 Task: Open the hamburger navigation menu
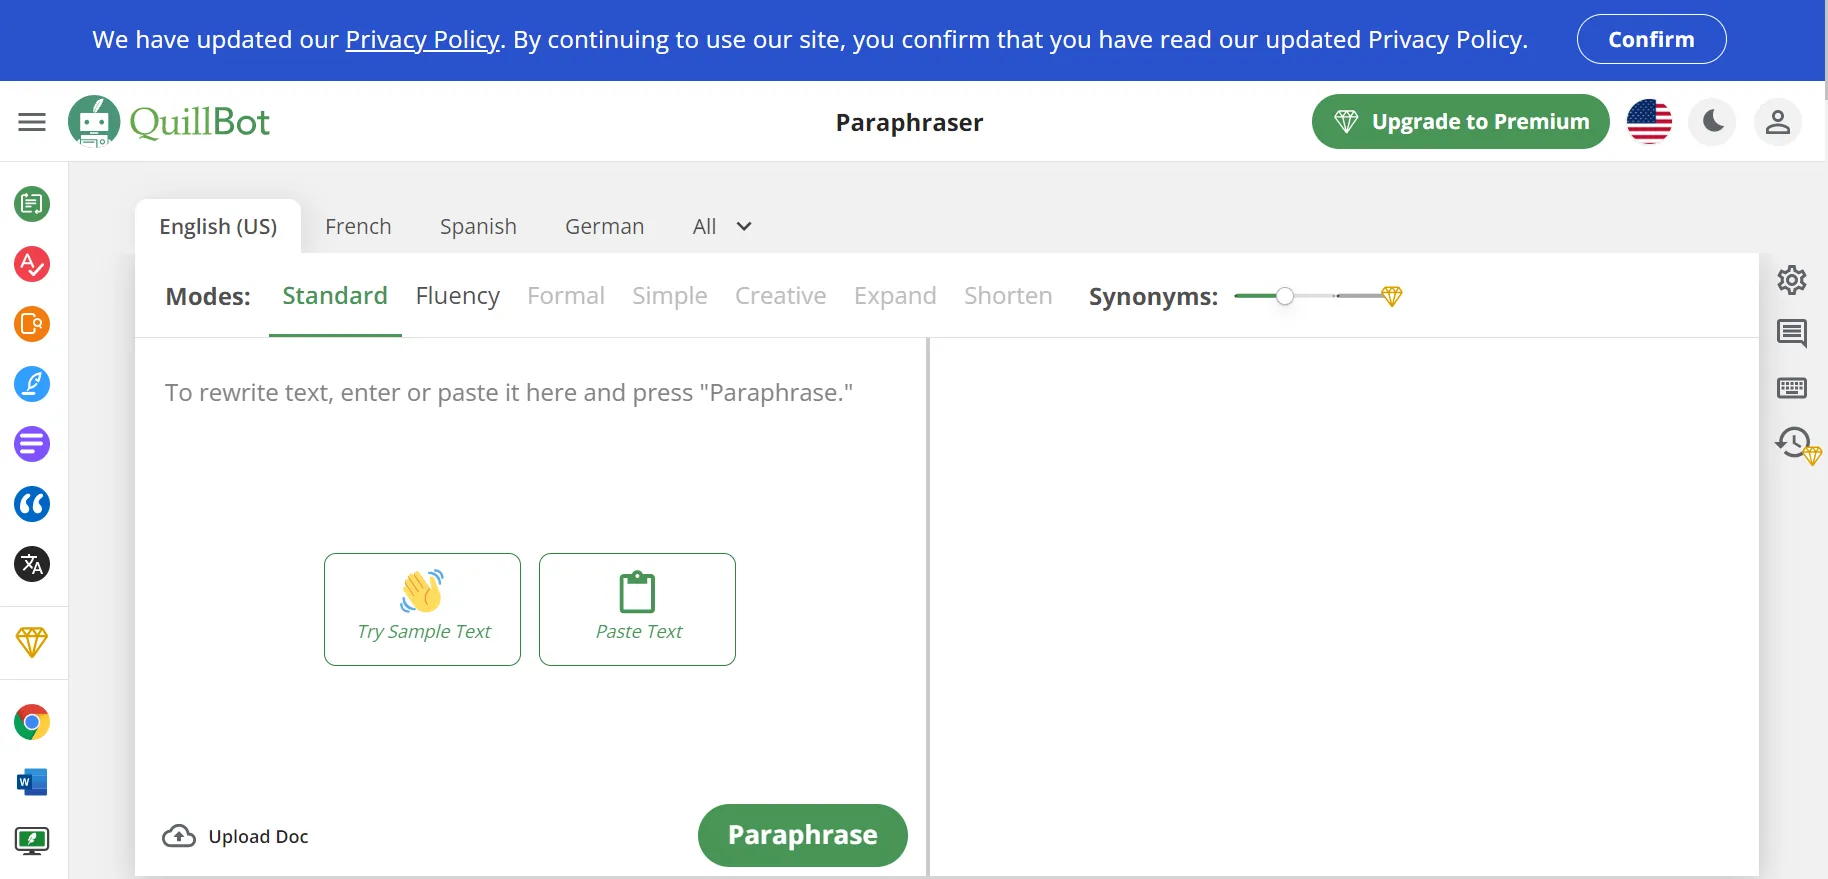32,122
